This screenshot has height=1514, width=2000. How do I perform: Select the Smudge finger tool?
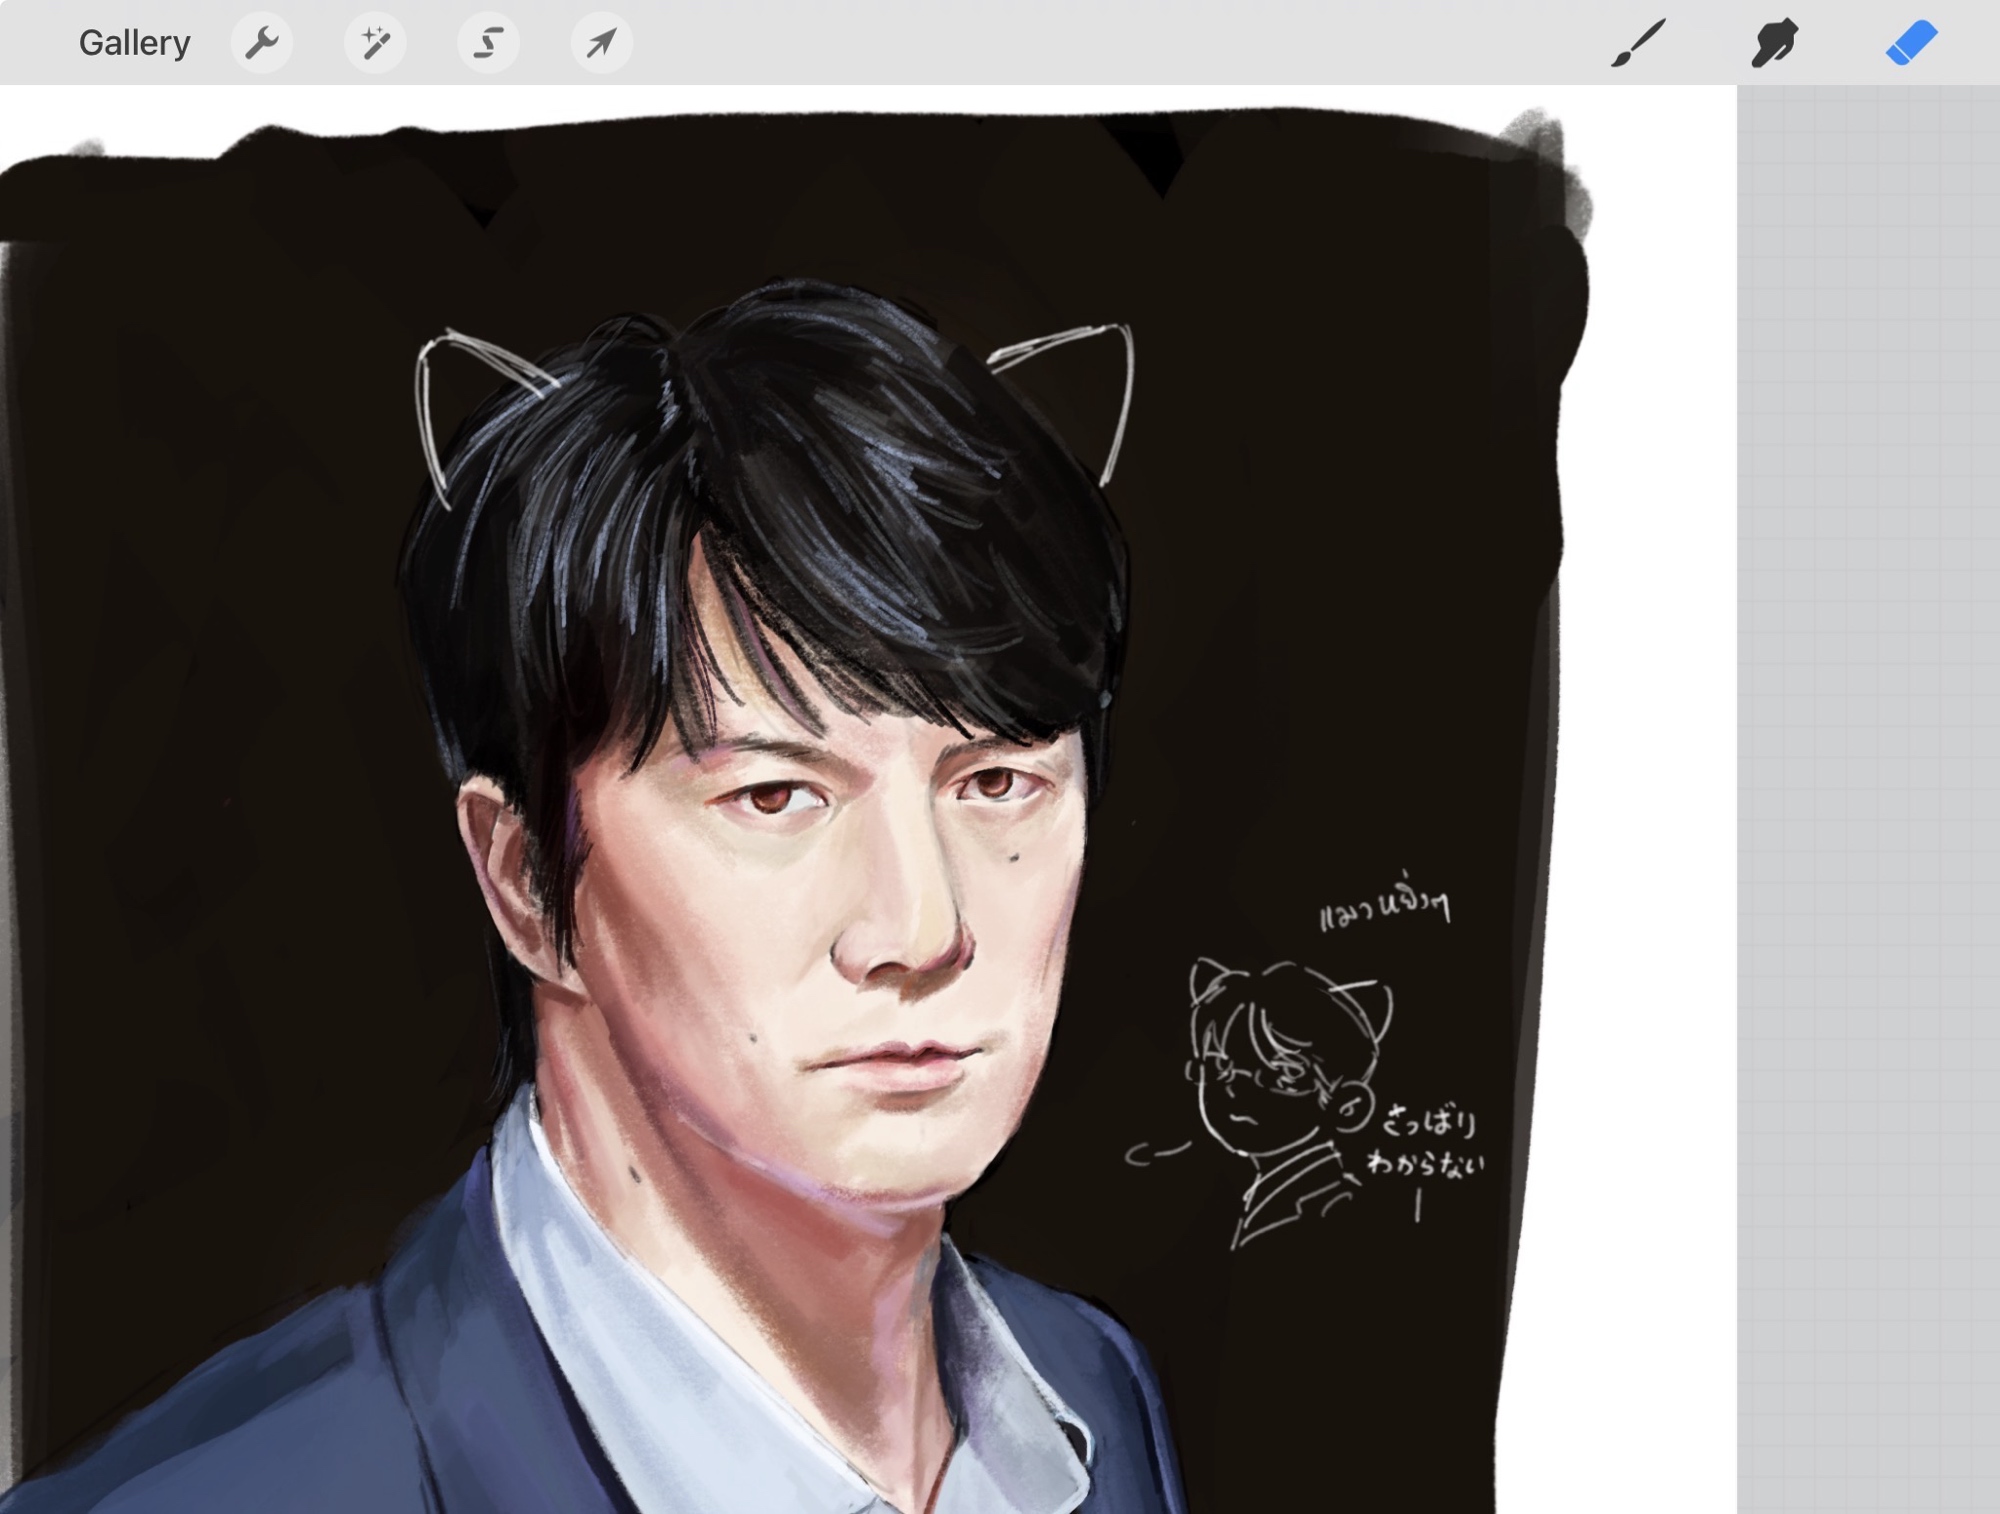coord(1774,43)
